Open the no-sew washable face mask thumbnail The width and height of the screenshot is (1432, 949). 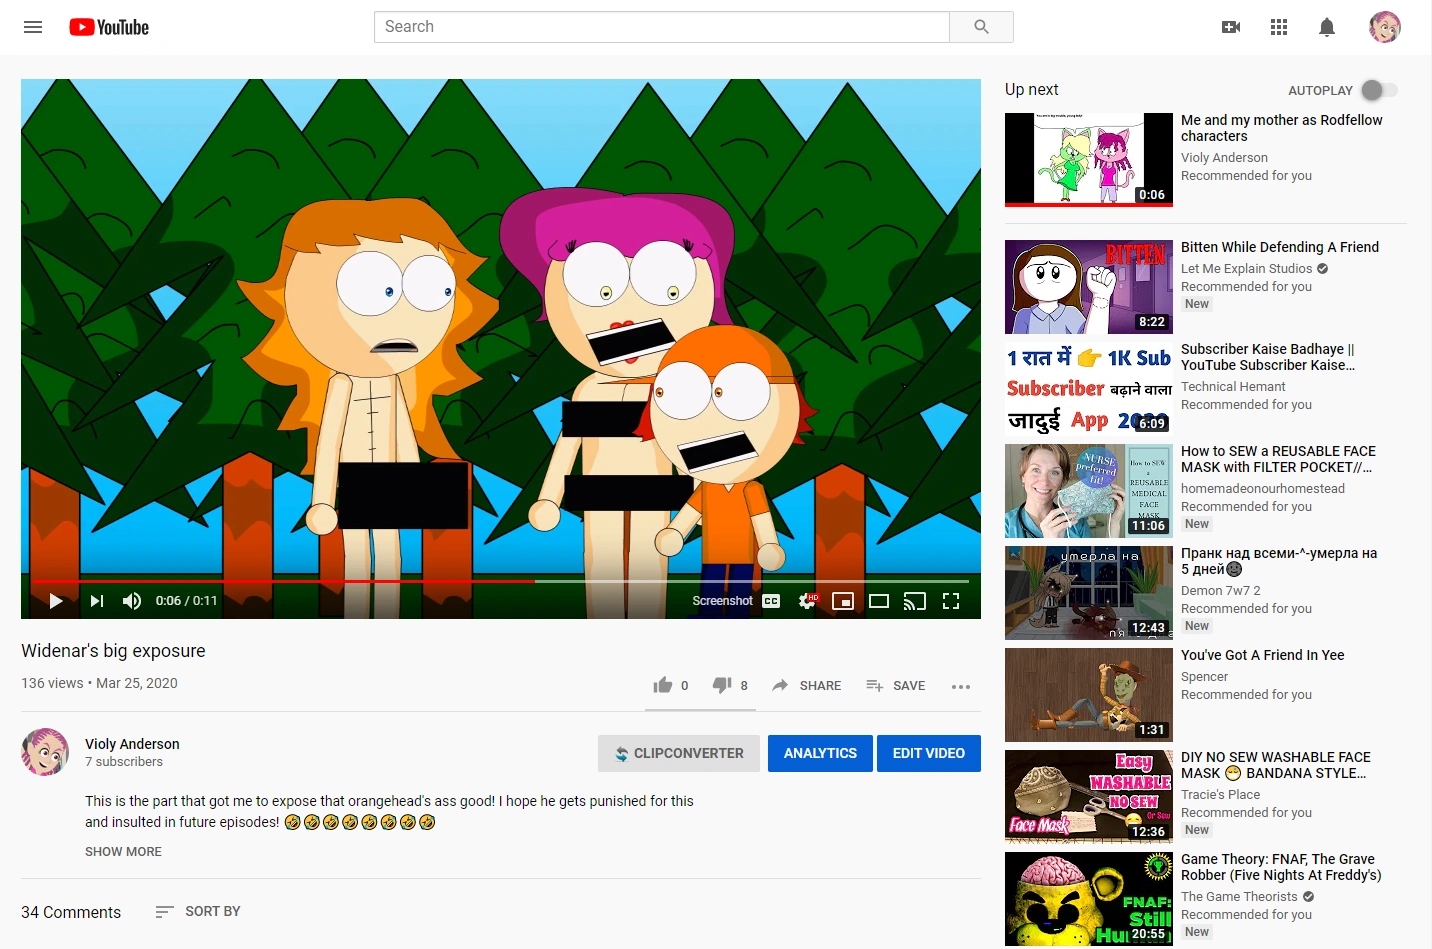[1089, 797]
